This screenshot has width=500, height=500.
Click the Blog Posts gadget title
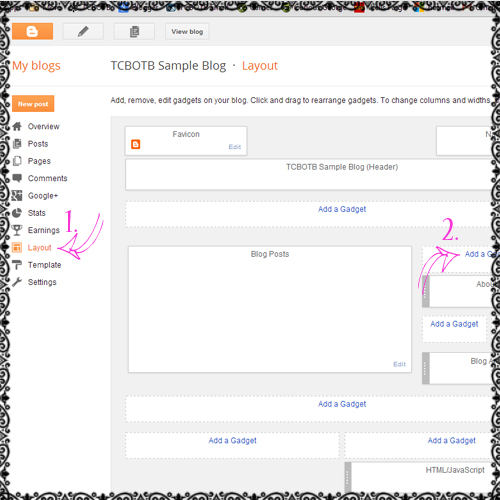[270, 254]
